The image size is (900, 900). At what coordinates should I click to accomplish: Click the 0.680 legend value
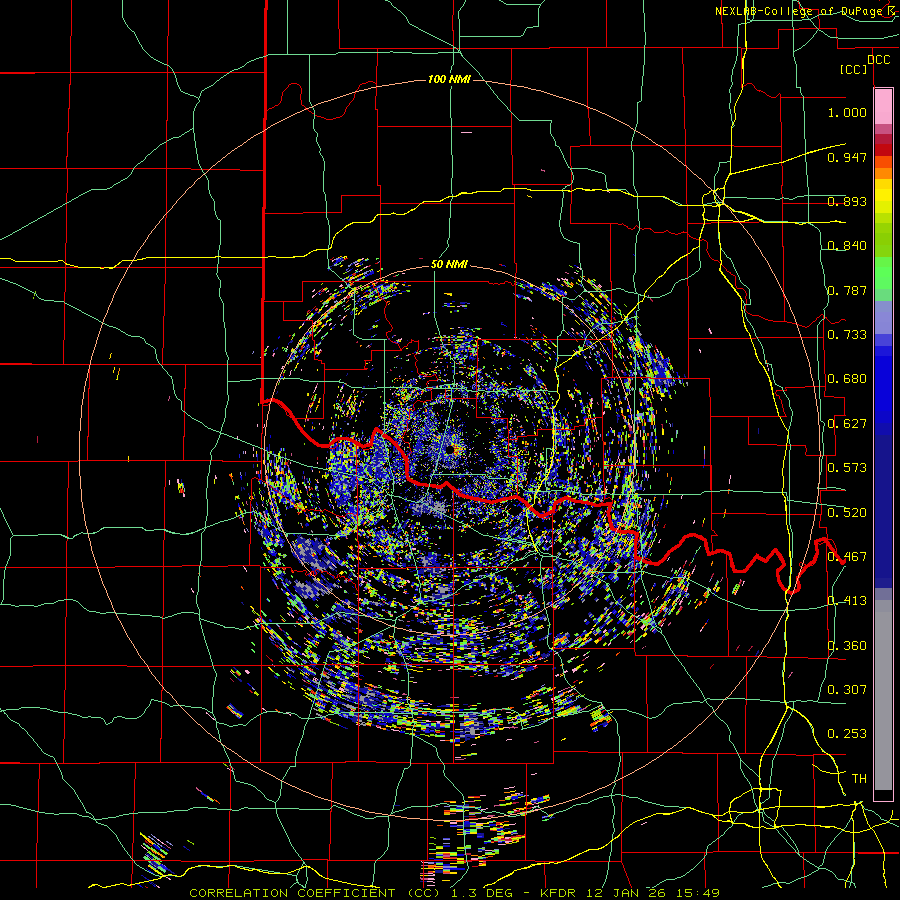[x=847, y=379]
